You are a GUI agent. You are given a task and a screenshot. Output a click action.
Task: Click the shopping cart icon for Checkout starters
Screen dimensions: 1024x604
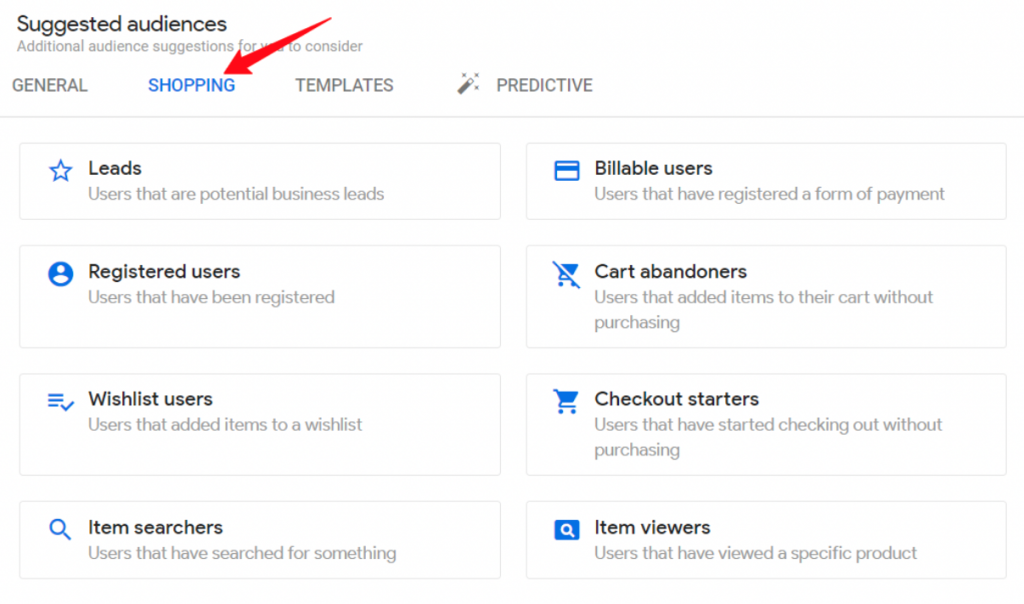[566, 402]
